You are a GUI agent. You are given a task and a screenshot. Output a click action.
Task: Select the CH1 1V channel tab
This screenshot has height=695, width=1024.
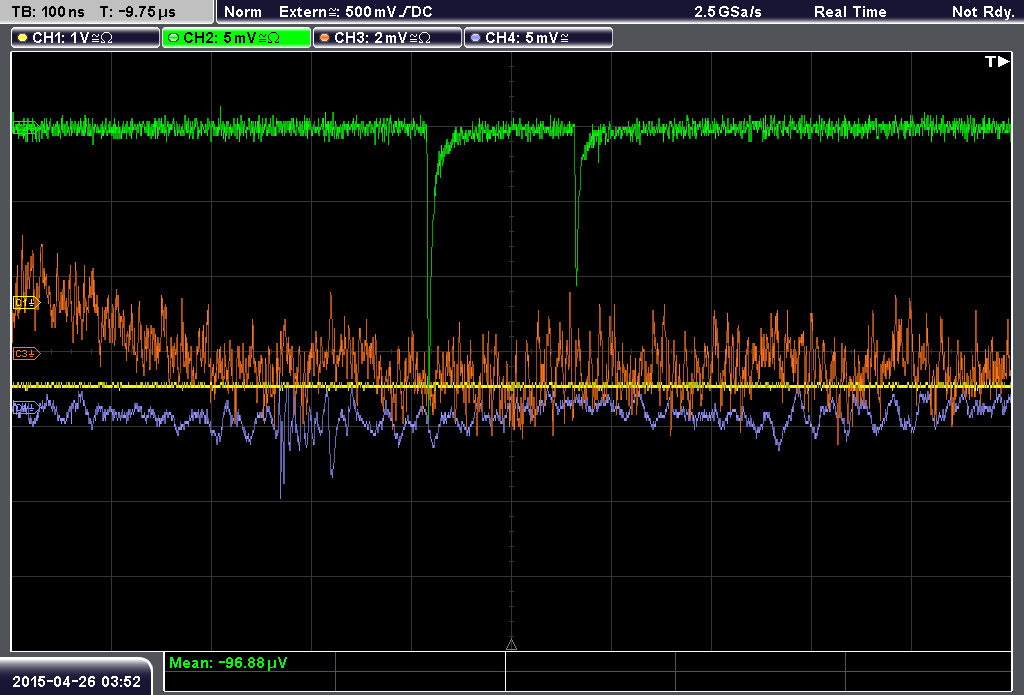86,38
